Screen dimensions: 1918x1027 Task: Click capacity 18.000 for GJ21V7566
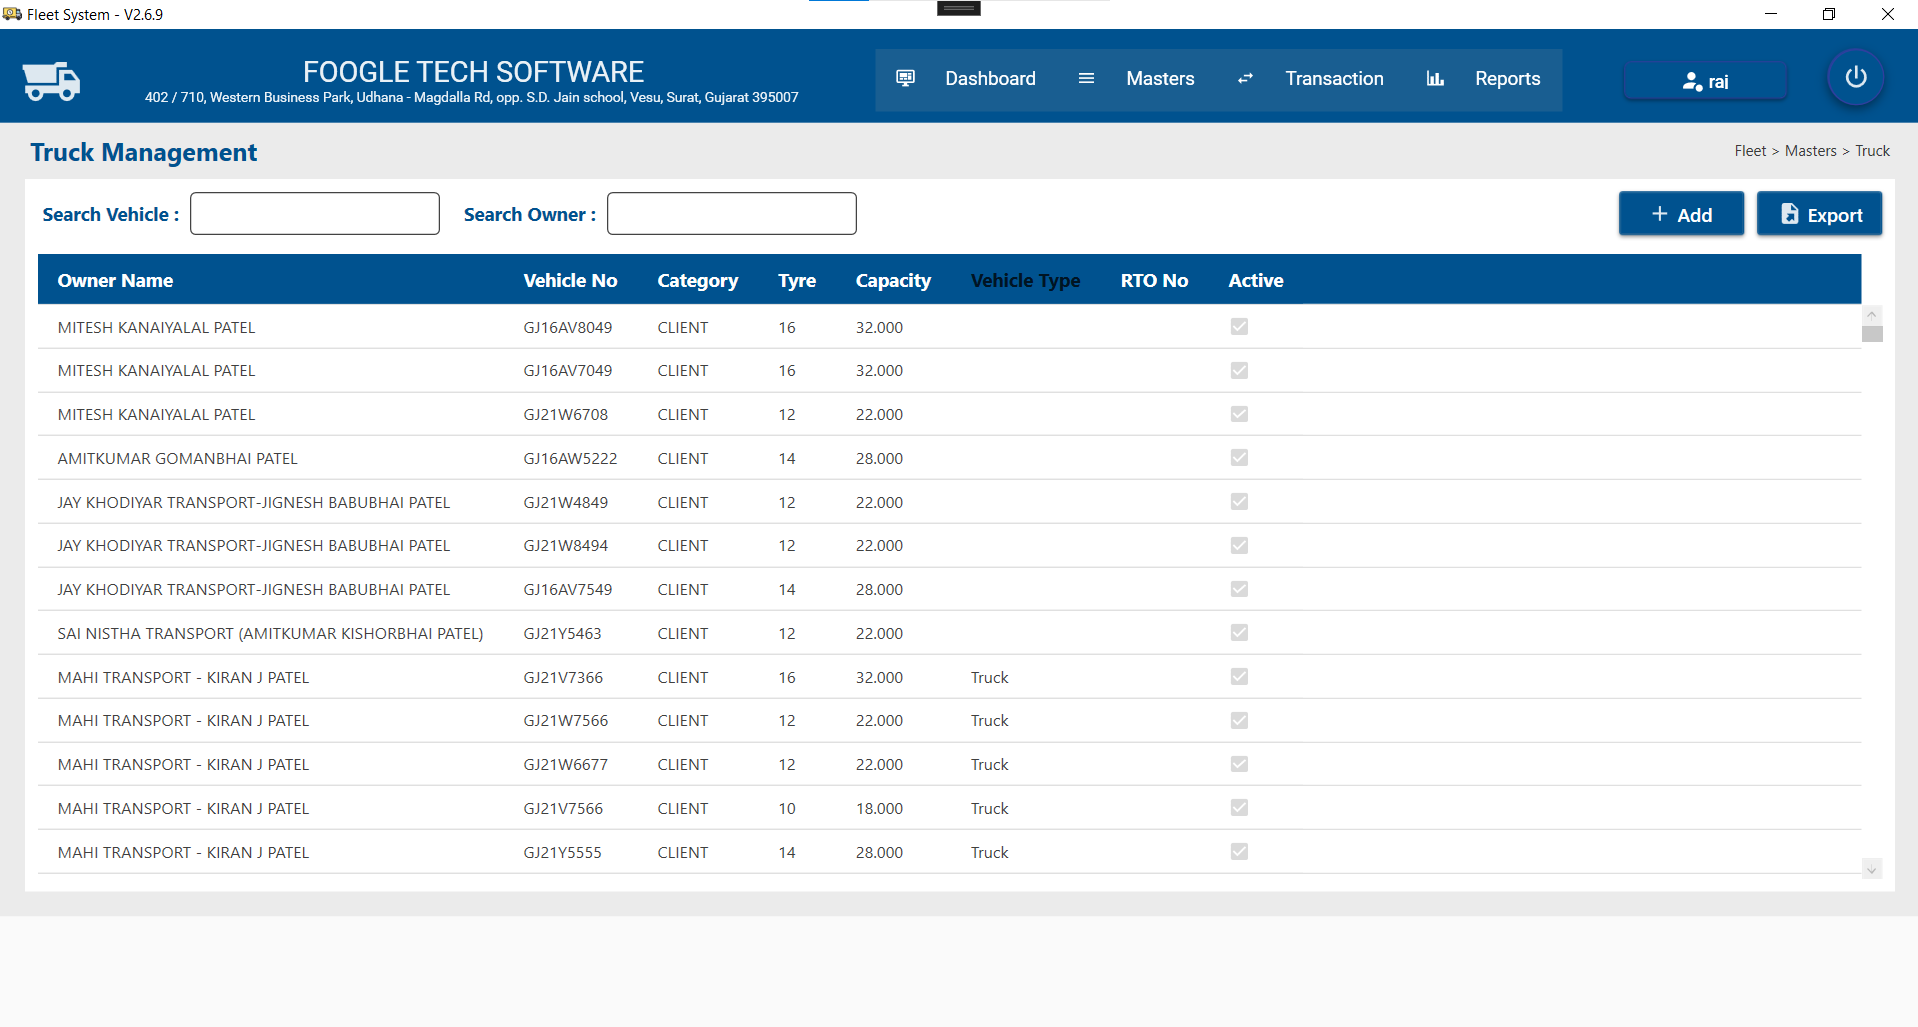879,808
